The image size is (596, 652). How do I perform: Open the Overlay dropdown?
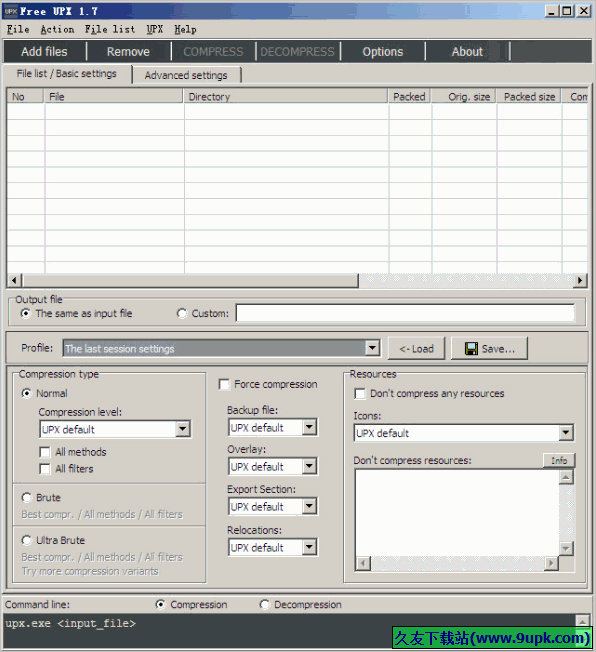click(309, 466)
